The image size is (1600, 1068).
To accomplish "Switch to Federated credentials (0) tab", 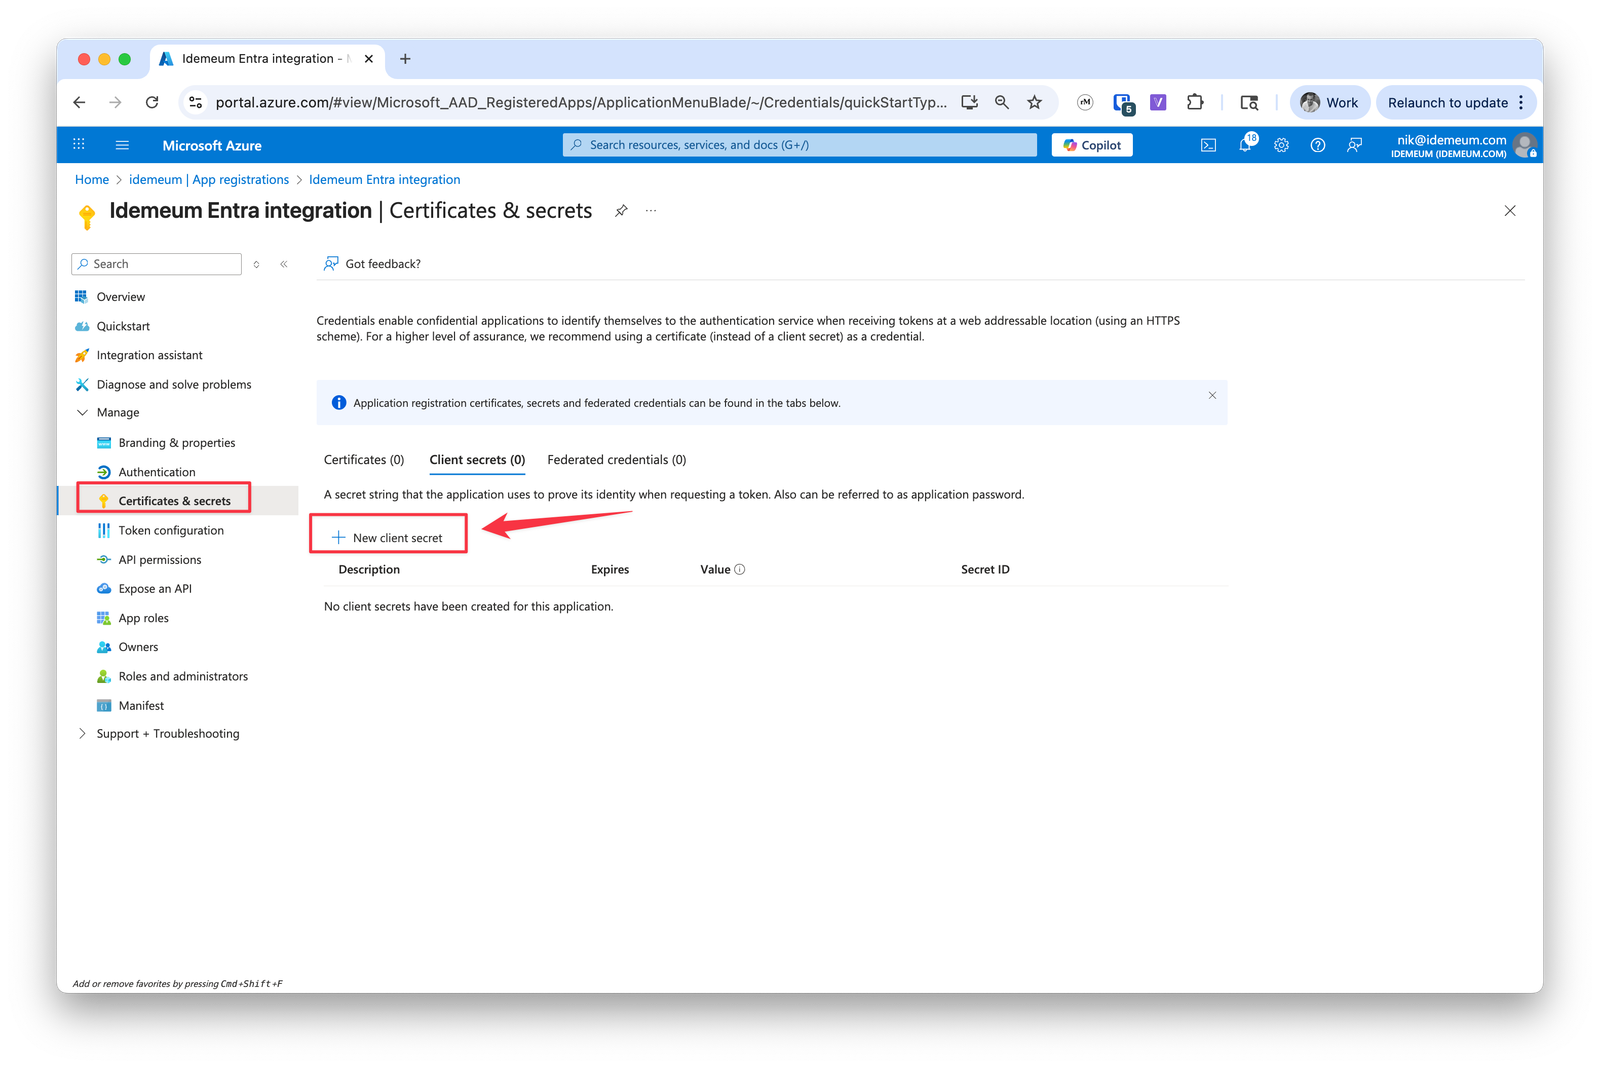I will pos(617,460).
